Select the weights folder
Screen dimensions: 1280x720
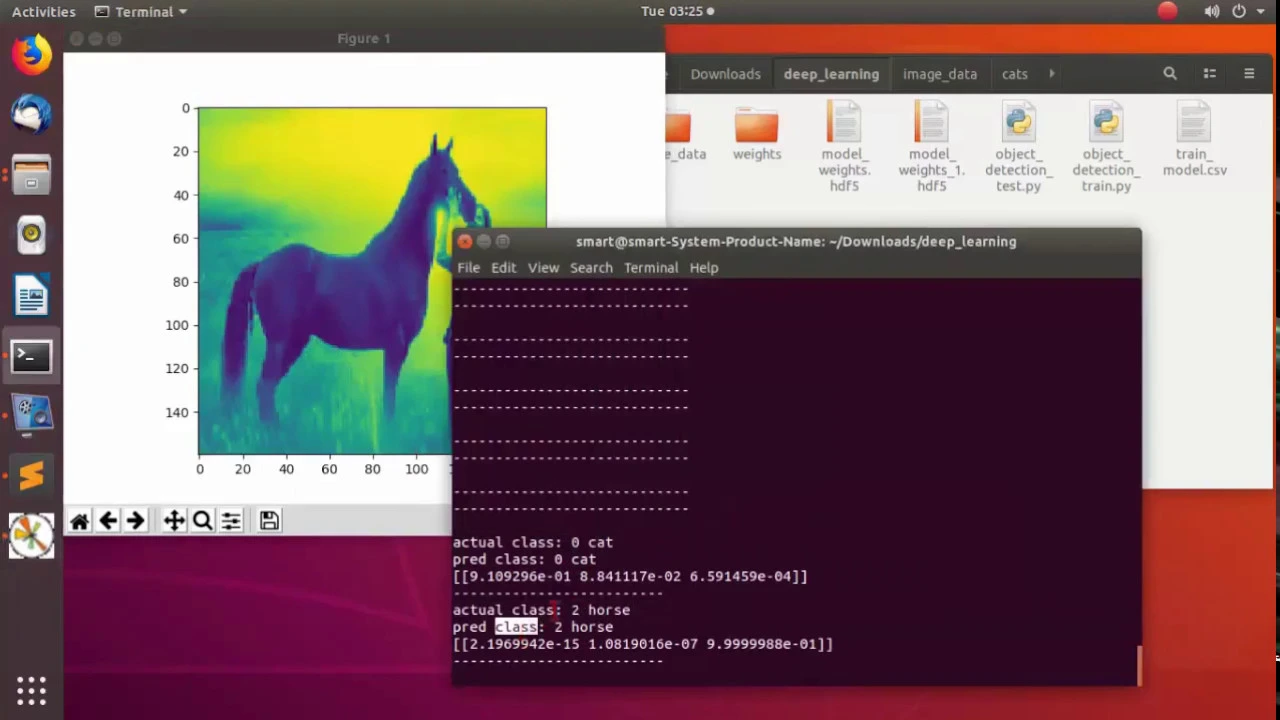point(756,134)
